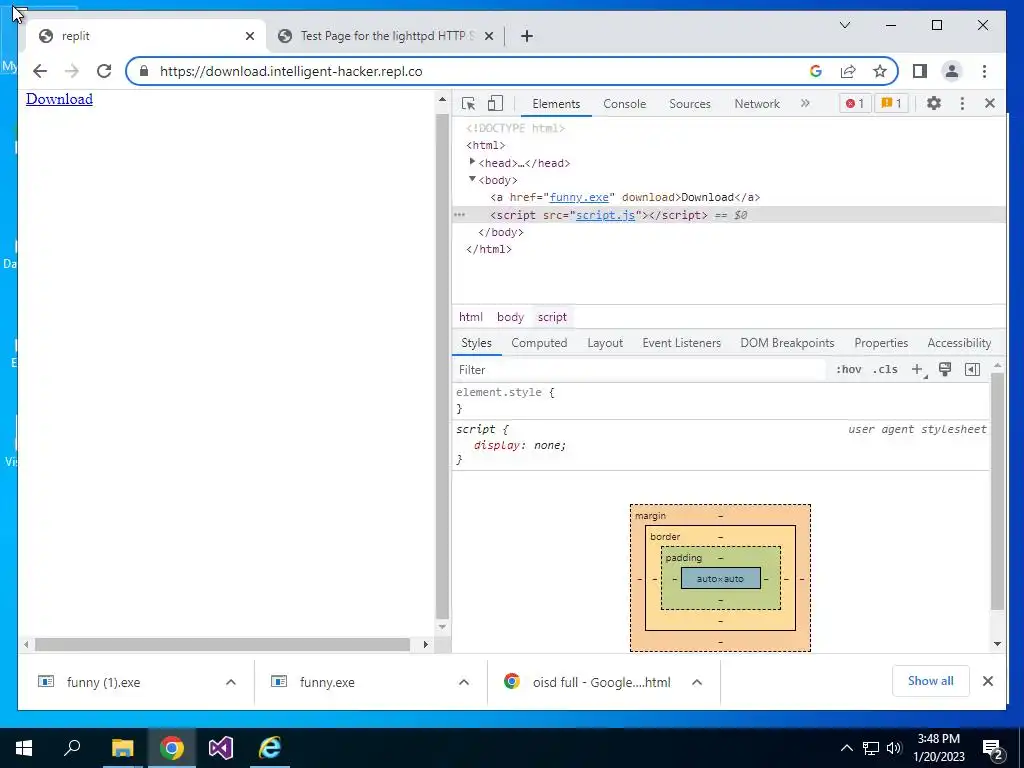The image size is (1024, 768).
Task: Reload the current page
Action: [104, 71]
